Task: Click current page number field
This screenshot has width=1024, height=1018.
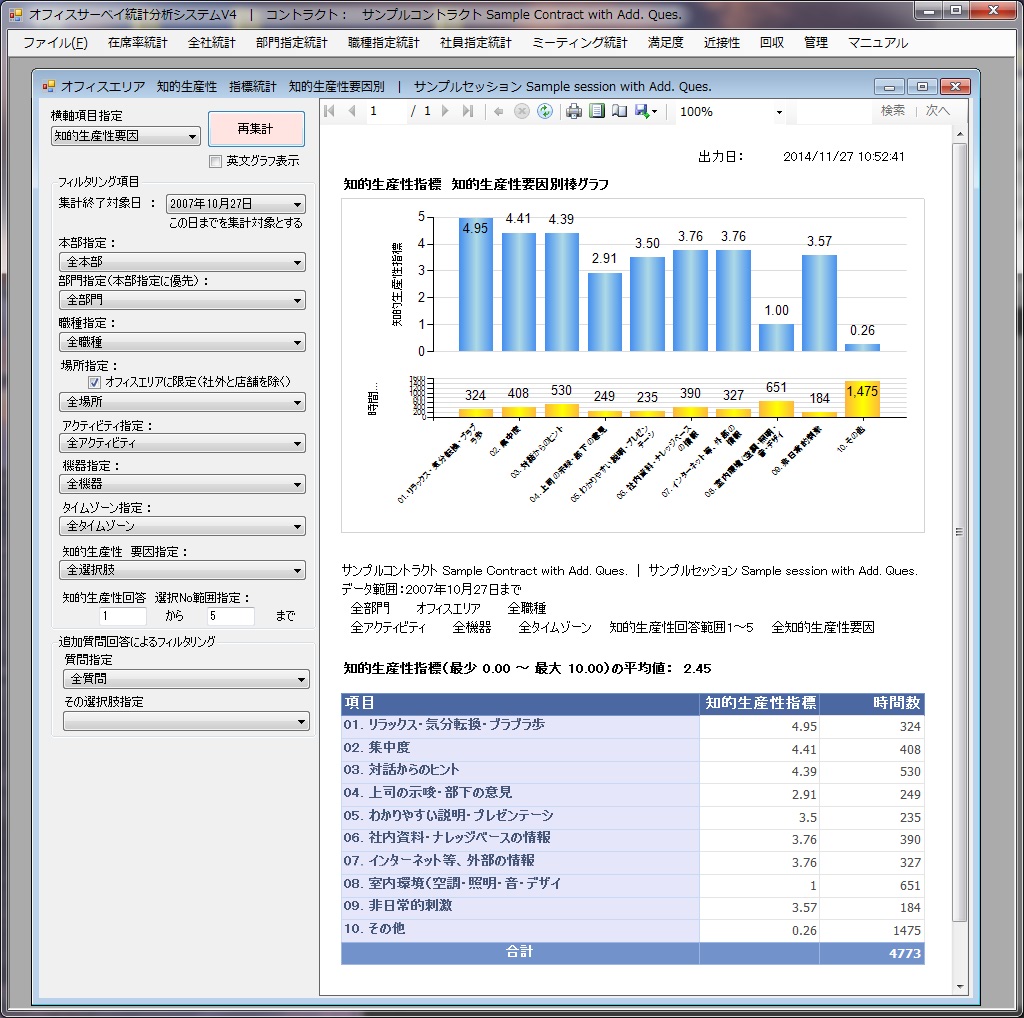Action: (385, 112)
